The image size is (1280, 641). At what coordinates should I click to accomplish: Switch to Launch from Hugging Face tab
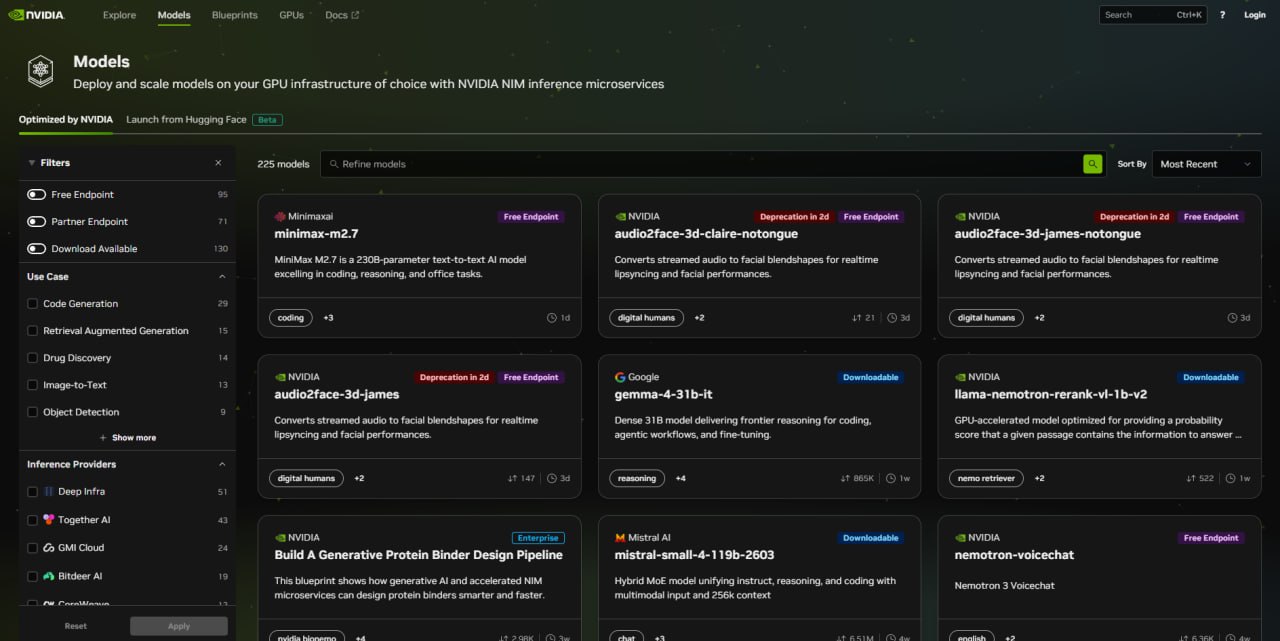(186, 120)
